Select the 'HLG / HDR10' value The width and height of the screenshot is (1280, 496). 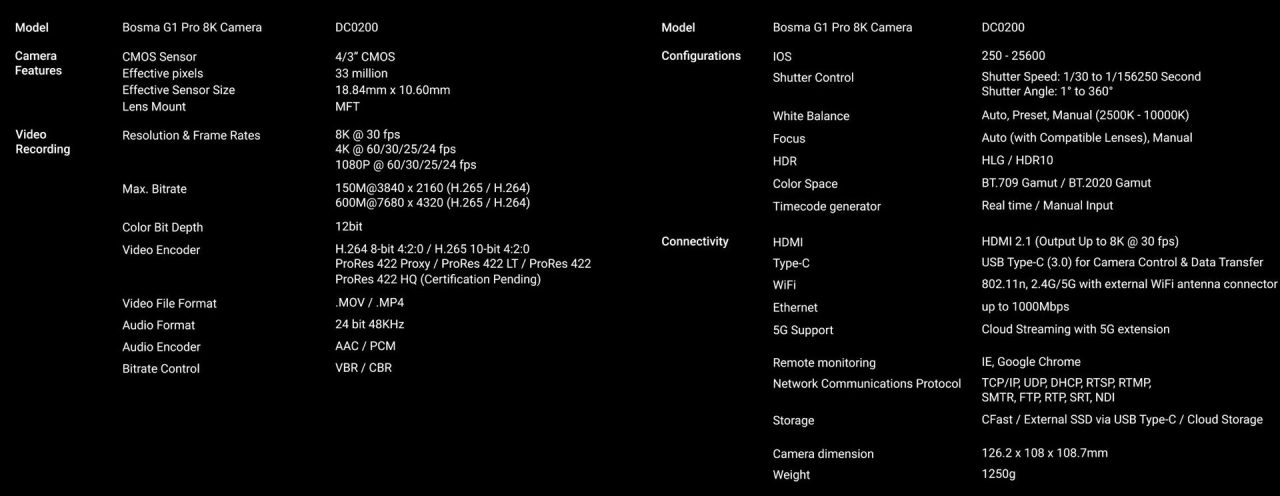(x=1017, y=160)
